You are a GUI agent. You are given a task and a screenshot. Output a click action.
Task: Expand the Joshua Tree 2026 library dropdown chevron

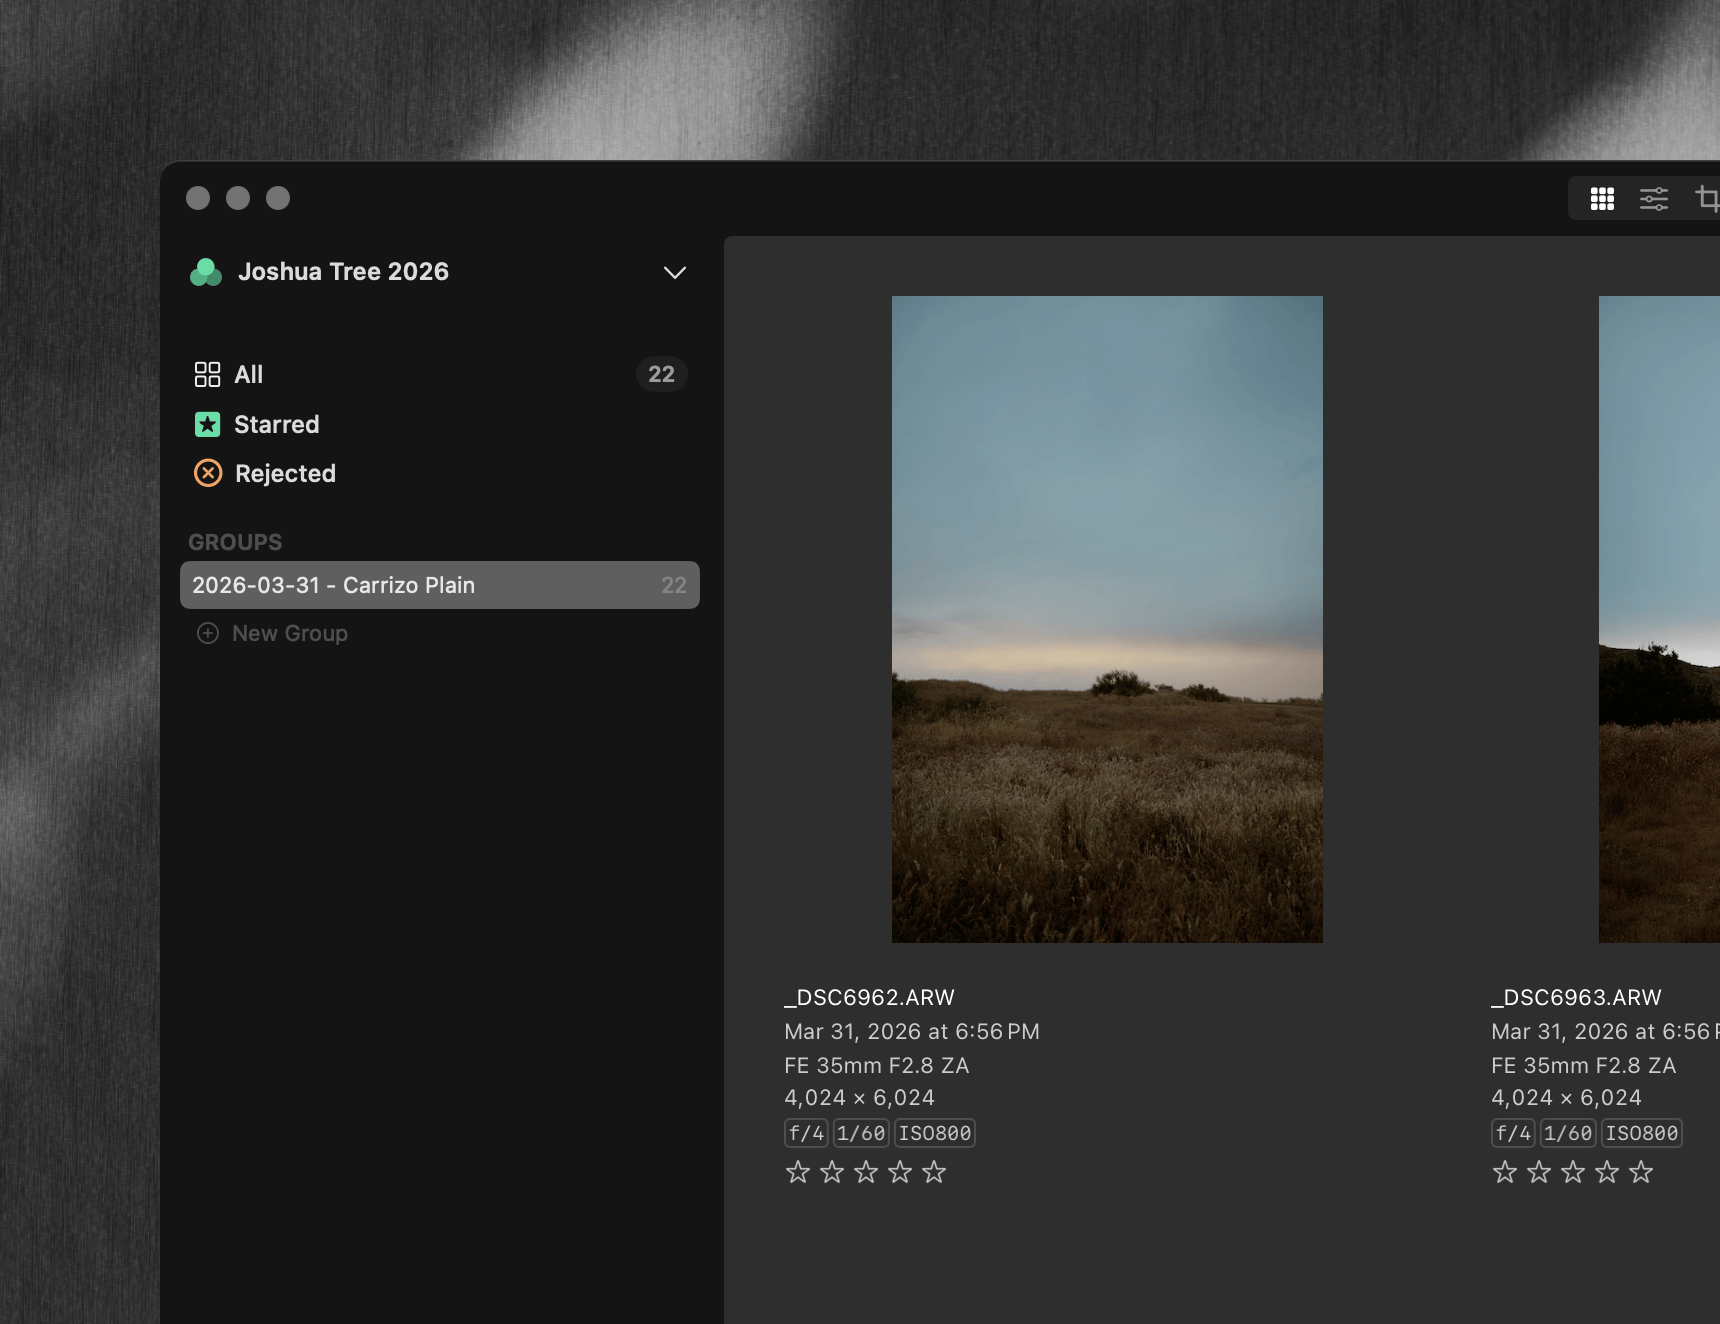(x=675, y=272)
